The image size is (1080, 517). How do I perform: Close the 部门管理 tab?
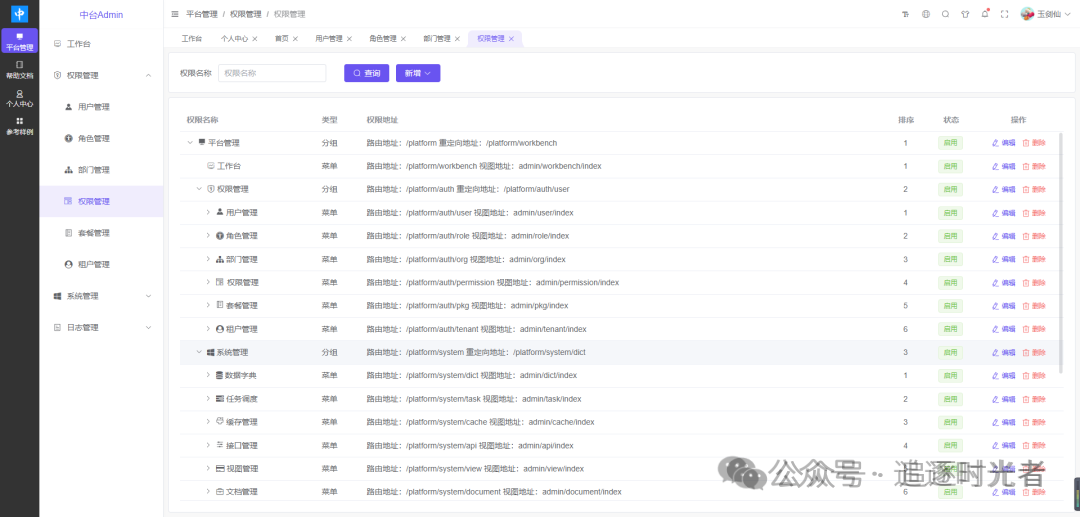[457, 39]
